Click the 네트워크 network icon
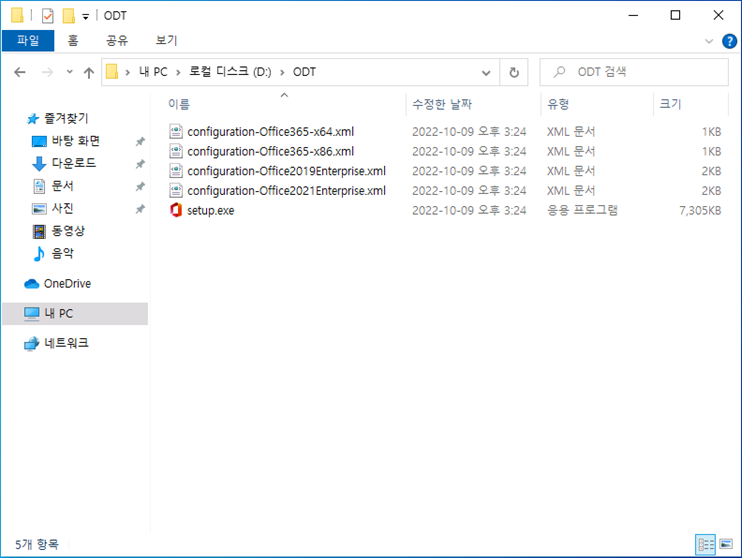This screenshot has width=742, height=558. (x=32, y=344)
